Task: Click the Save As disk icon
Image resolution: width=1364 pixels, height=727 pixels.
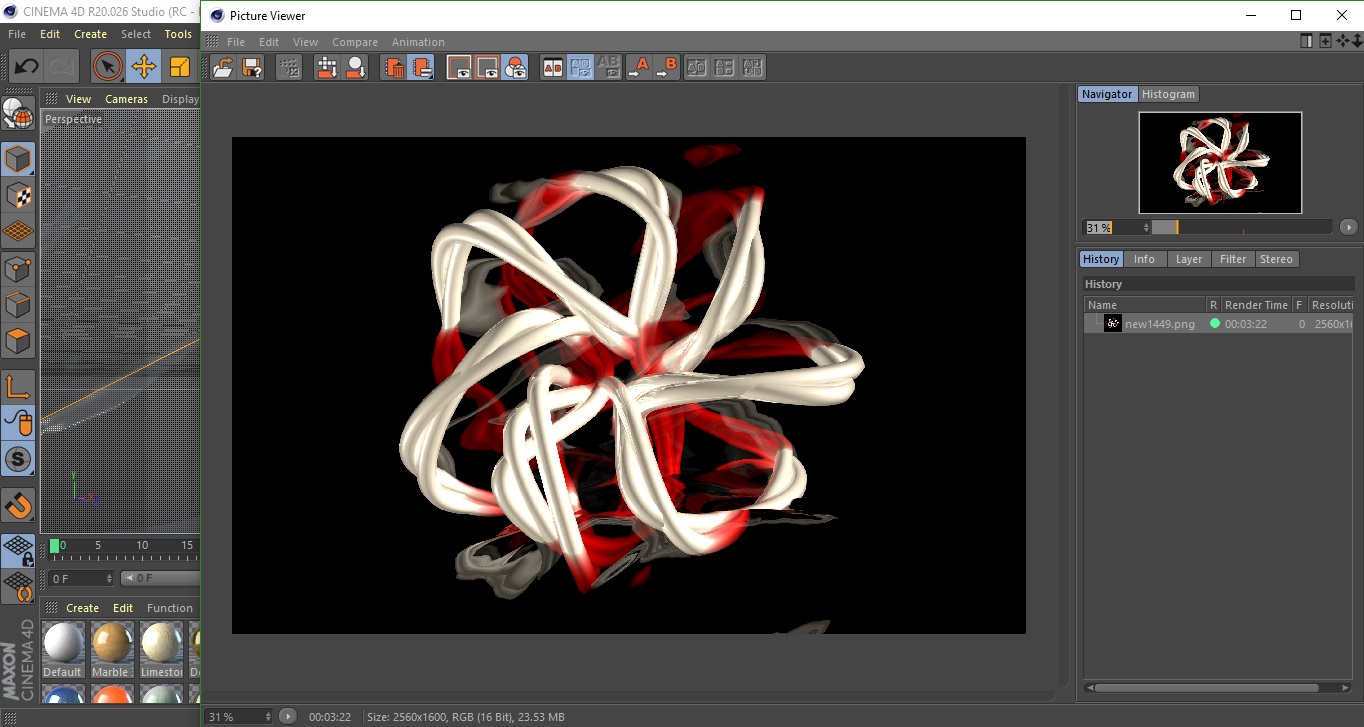Action: (x=252, y=68)
